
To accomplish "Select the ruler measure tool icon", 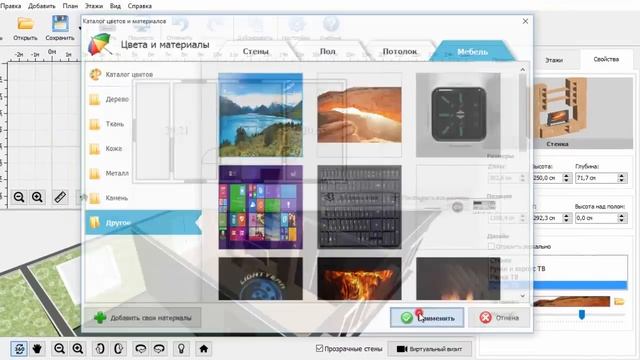I will point(60,197).
